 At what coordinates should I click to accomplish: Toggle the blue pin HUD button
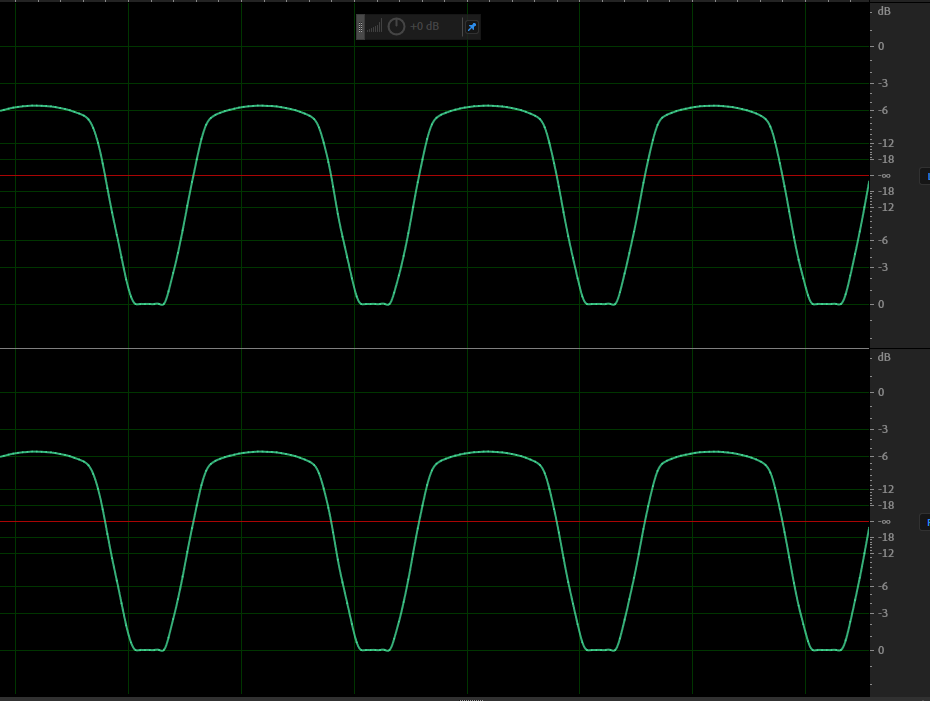472,27
